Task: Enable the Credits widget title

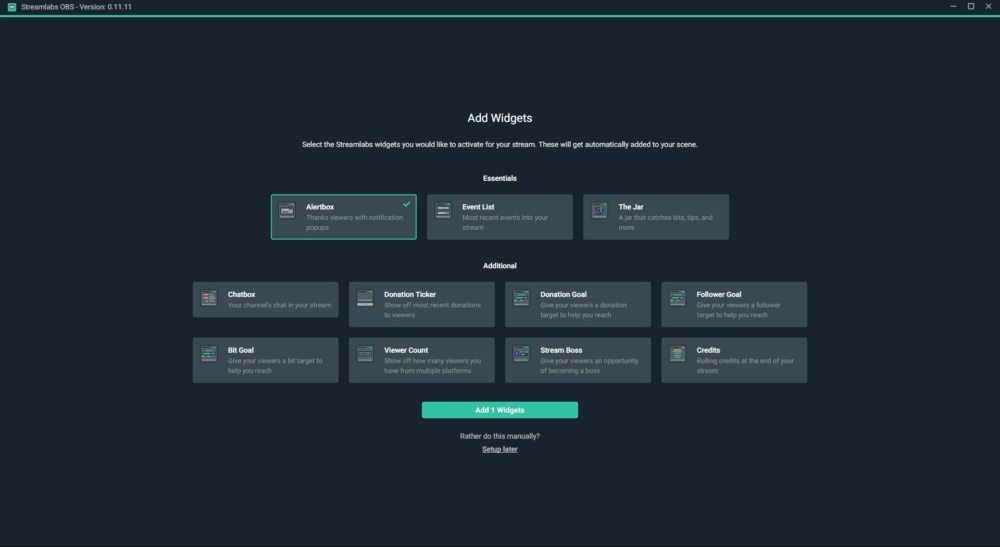Action: (x=709, y=350)
